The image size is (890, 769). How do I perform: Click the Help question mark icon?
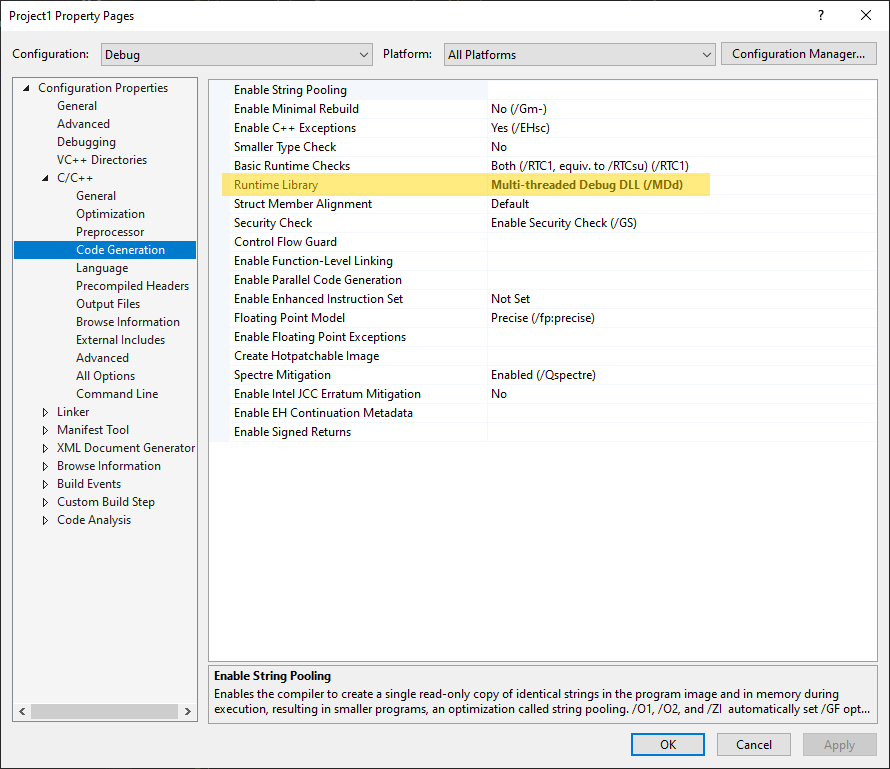coord(820,16)
